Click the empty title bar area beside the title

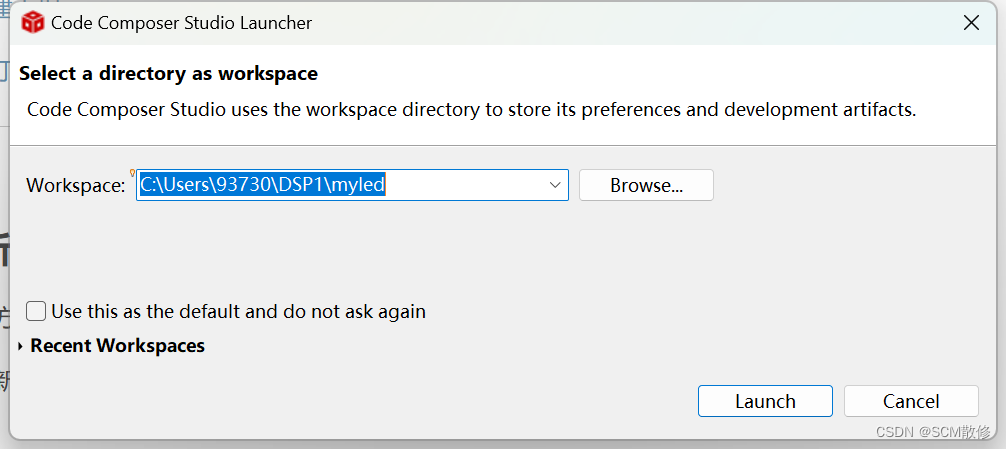[x=635, y=23]
